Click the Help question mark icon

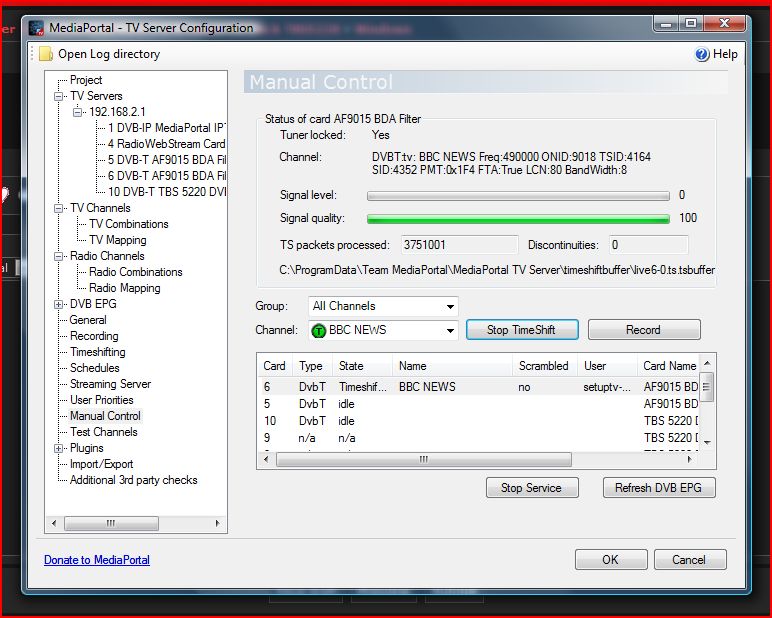tap(702, 54)
